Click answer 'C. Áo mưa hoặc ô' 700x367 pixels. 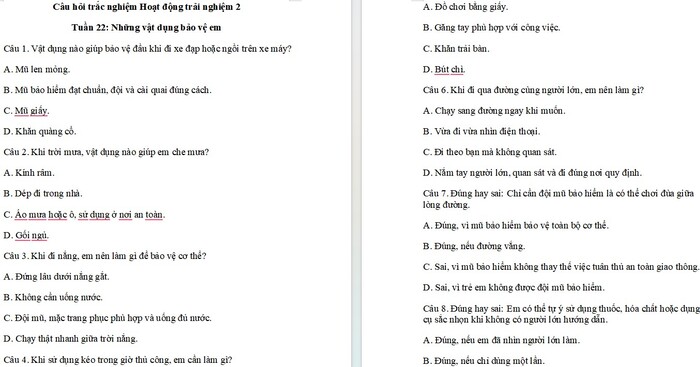pos(84,215)
